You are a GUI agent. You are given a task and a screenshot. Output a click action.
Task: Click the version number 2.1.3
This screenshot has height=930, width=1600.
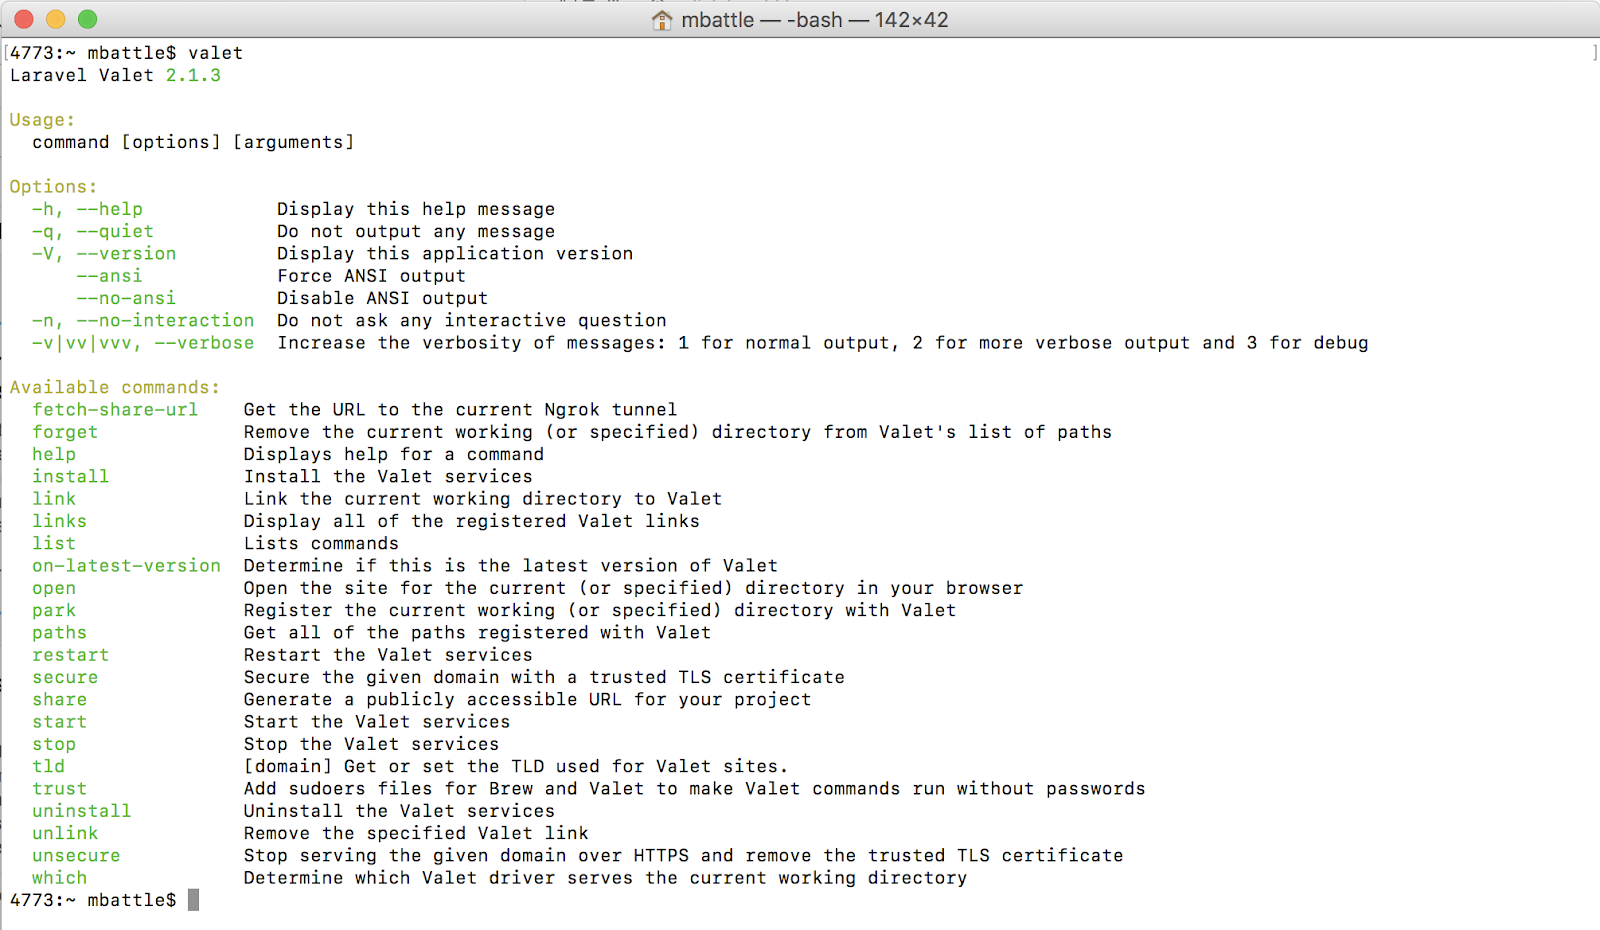[x=193, y=76]
